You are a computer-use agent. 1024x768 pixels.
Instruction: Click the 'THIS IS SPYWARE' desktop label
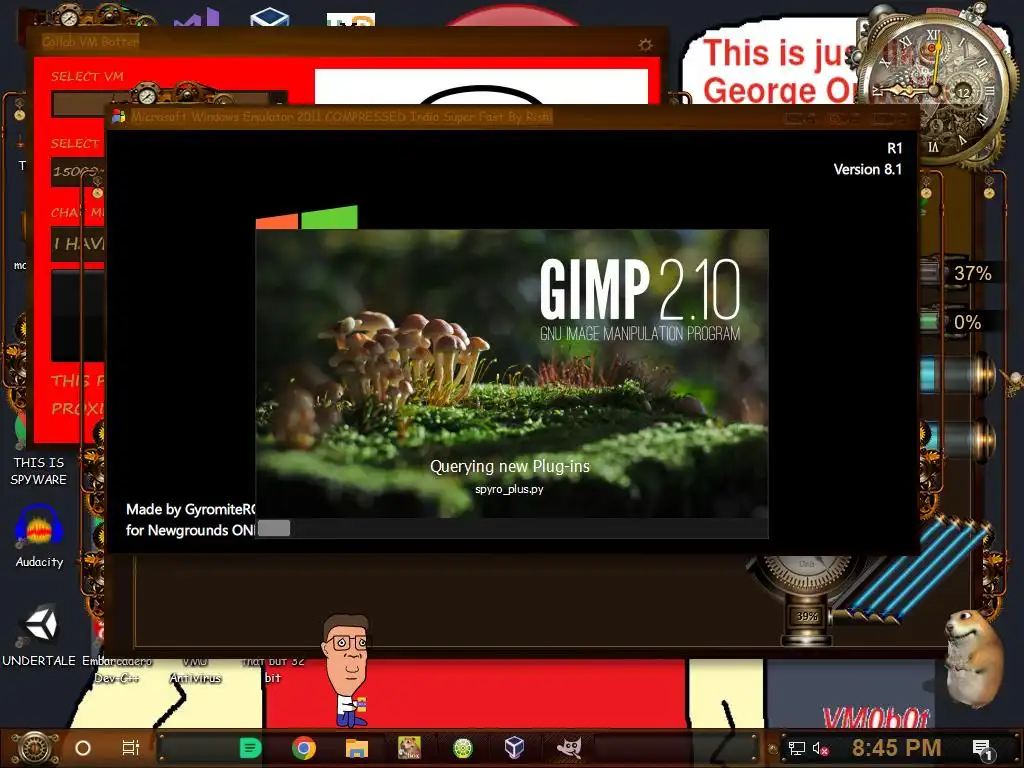coord(39,471)
